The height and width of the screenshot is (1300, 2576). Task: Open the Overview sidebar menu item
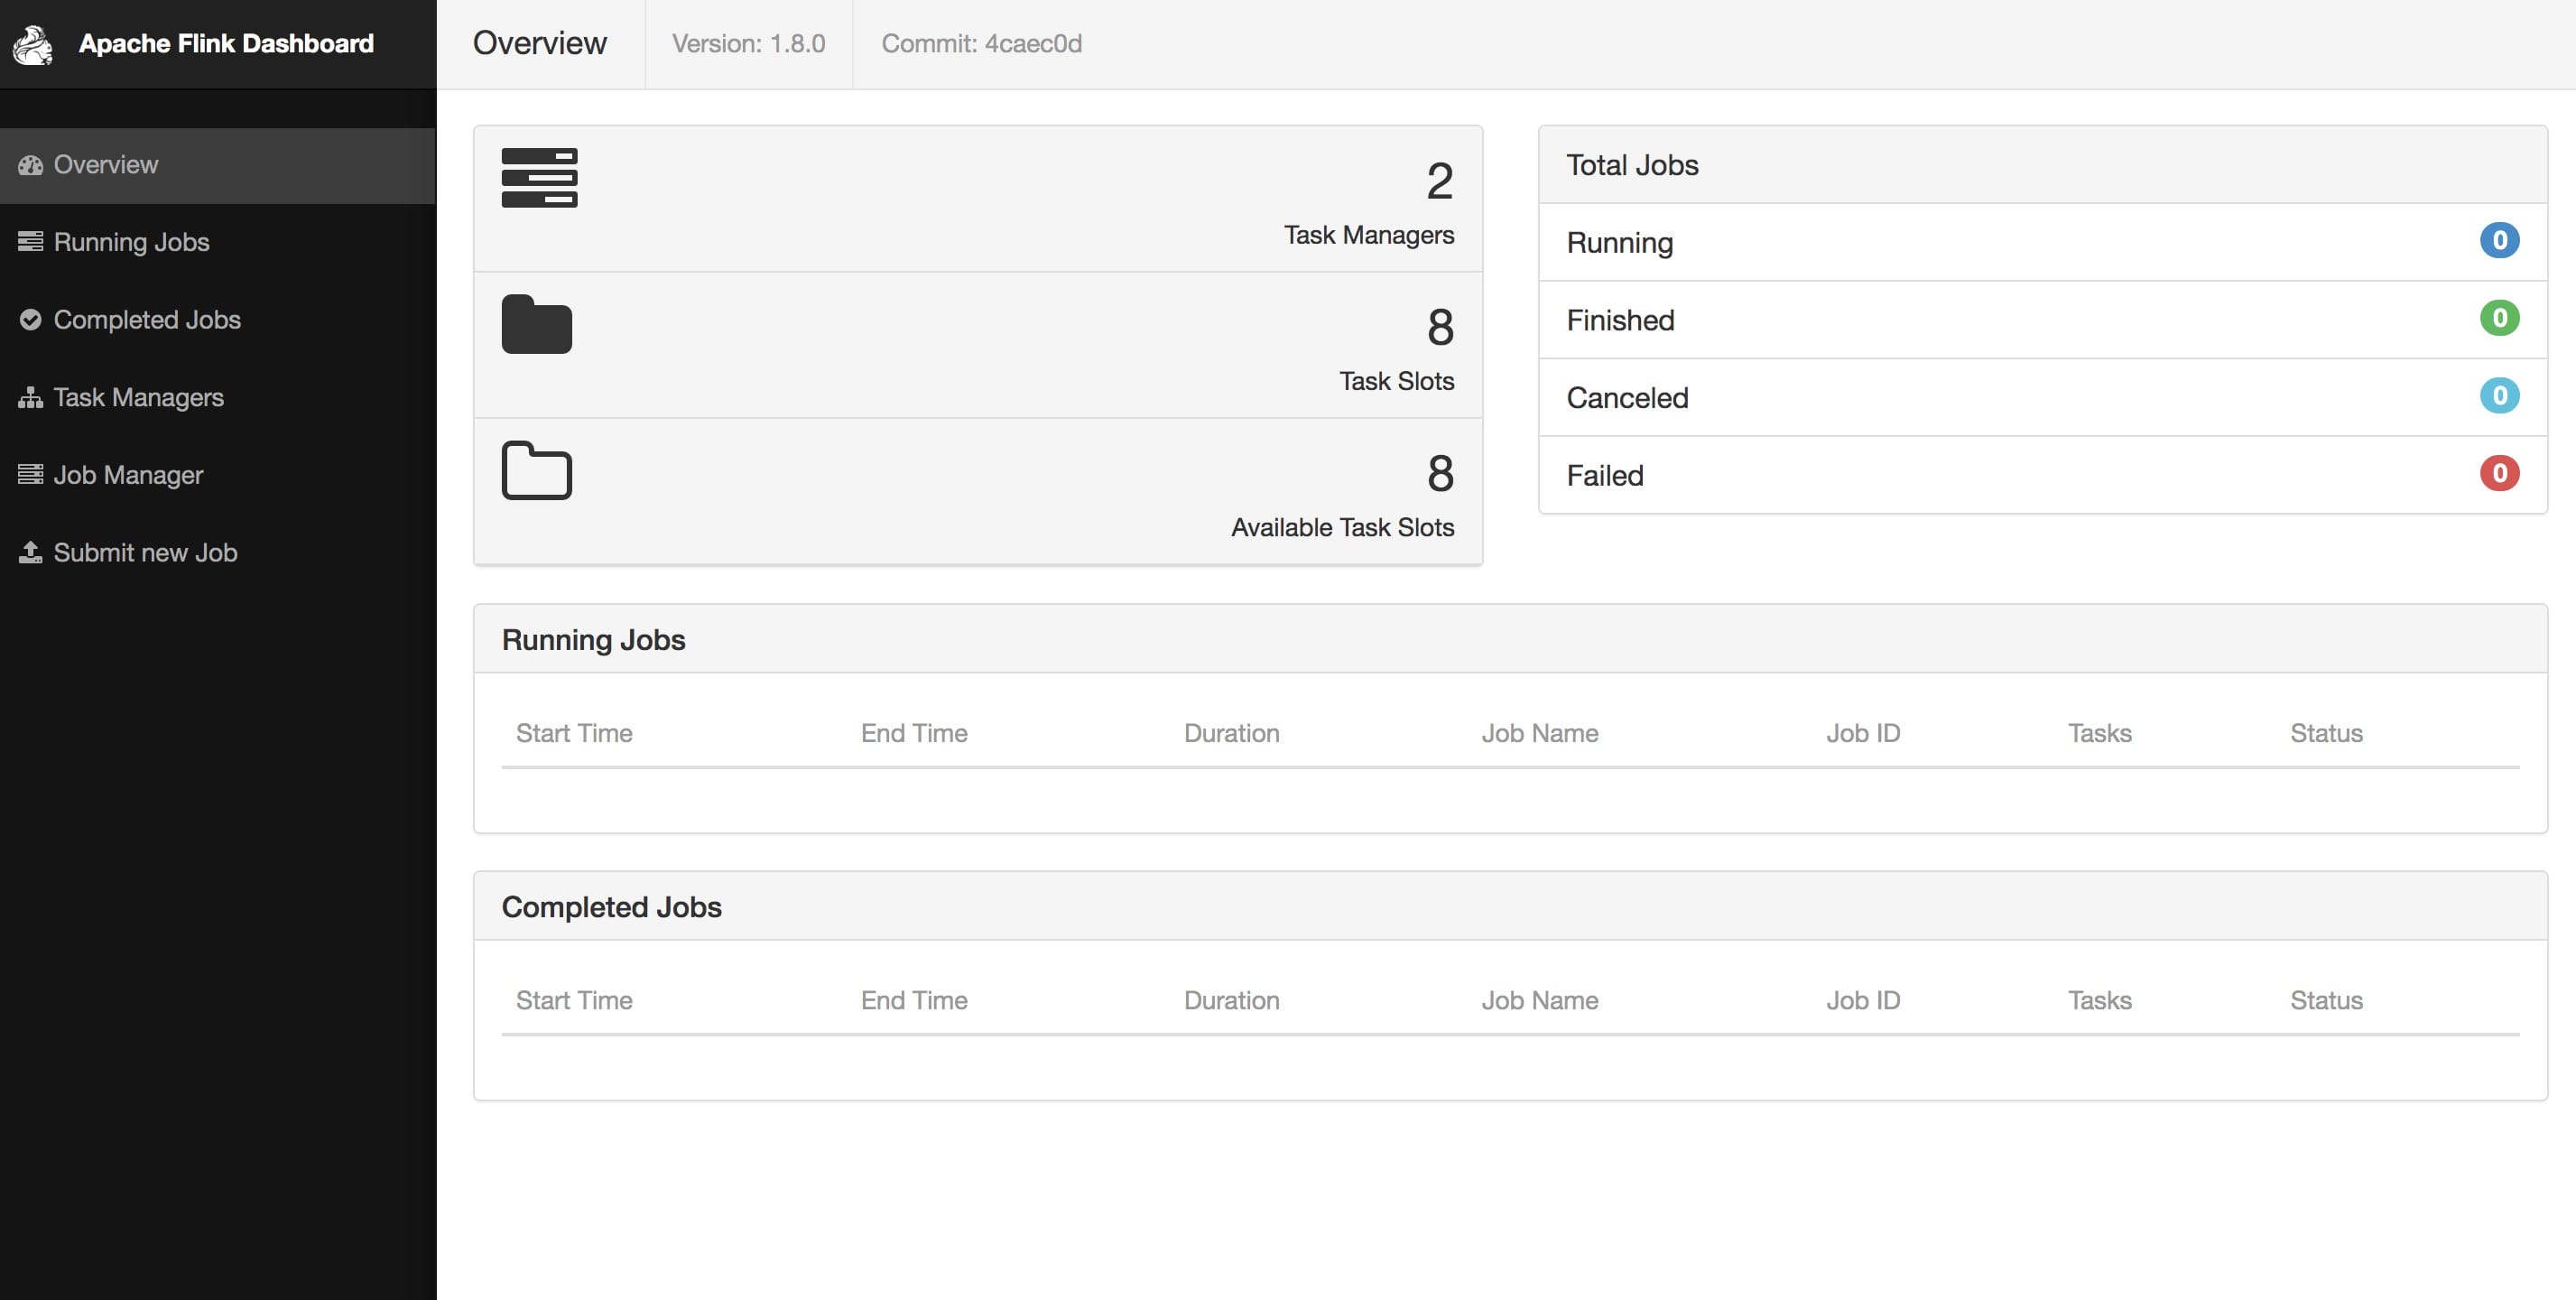[x=218, y=165]
